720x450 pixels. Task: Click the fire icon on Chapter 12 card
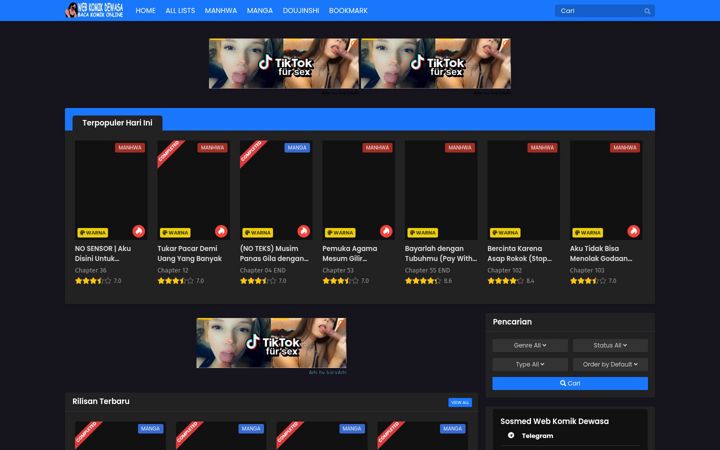(221, 231)
